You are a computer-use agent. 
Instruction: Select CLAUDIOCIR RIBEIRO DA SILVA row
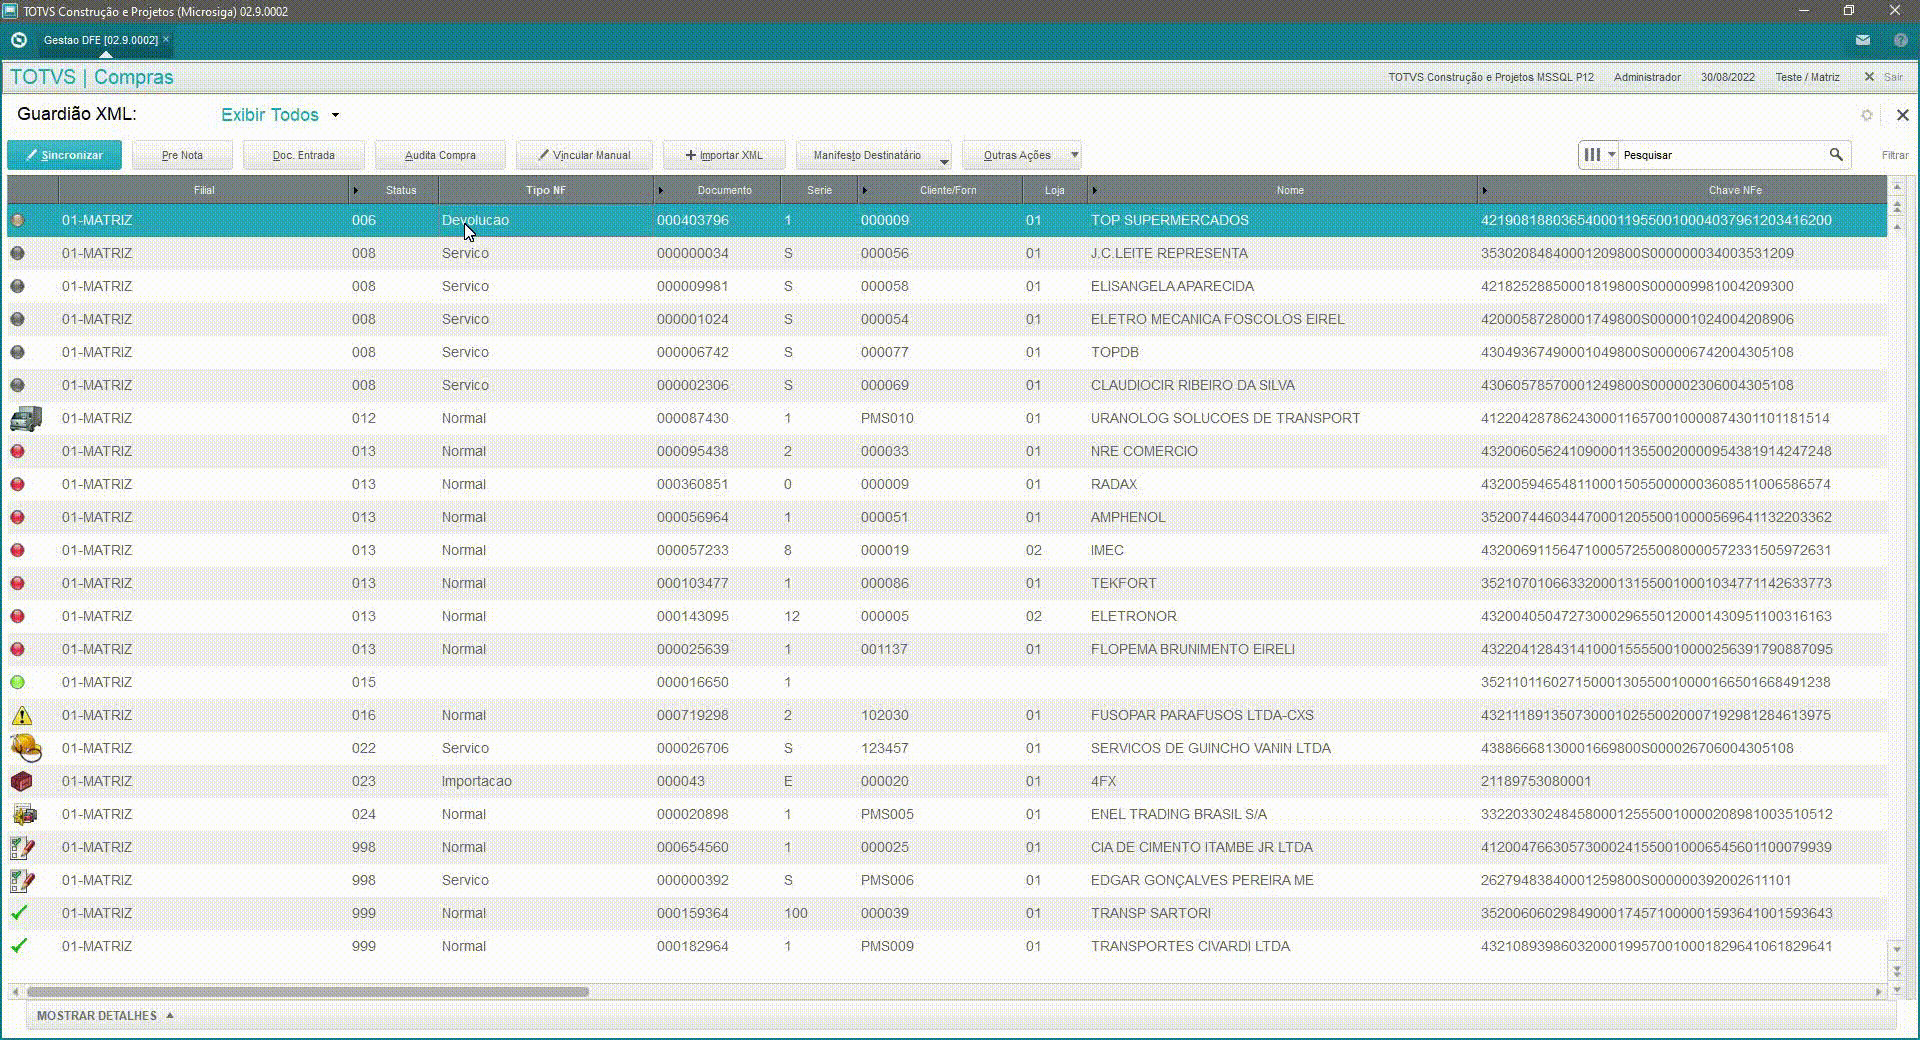tap(947, 385)
